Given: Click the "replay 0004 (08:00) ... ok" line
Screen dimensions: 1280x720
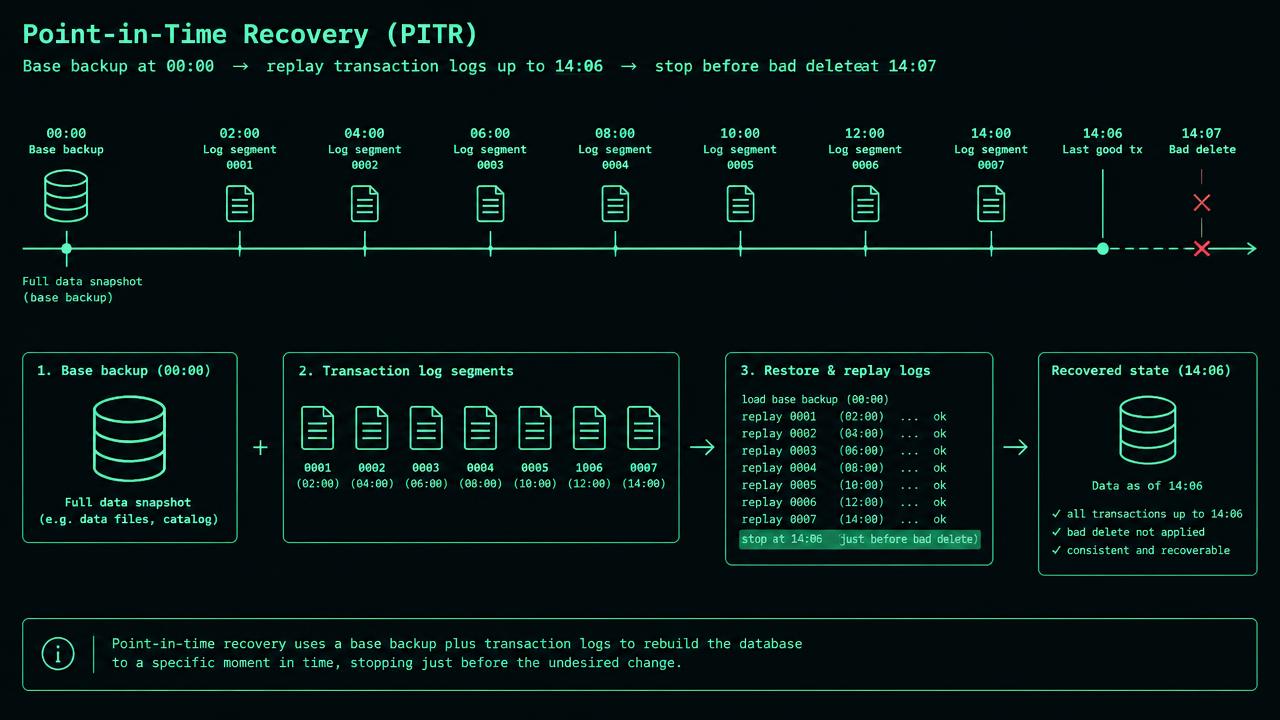Looking at the screenshot, I should click(x=844, y=468).
